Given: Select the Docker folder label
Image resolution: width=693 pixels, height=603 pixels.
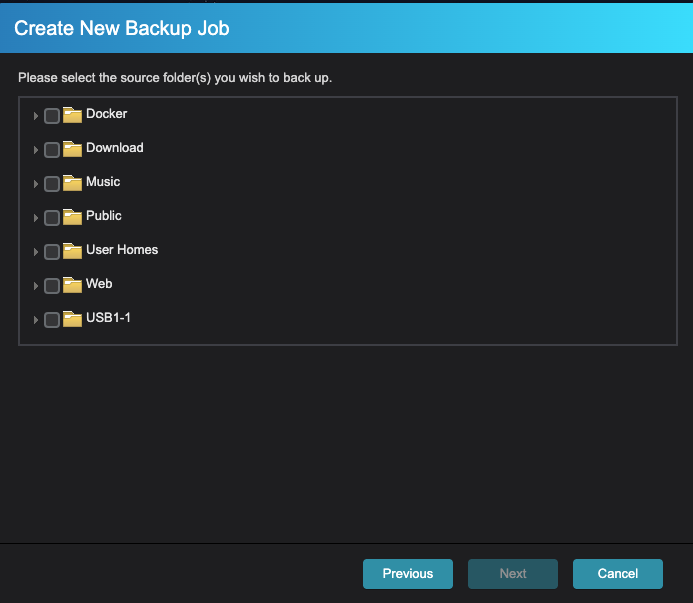Looking at the screenshot, I should click(107, 114).
